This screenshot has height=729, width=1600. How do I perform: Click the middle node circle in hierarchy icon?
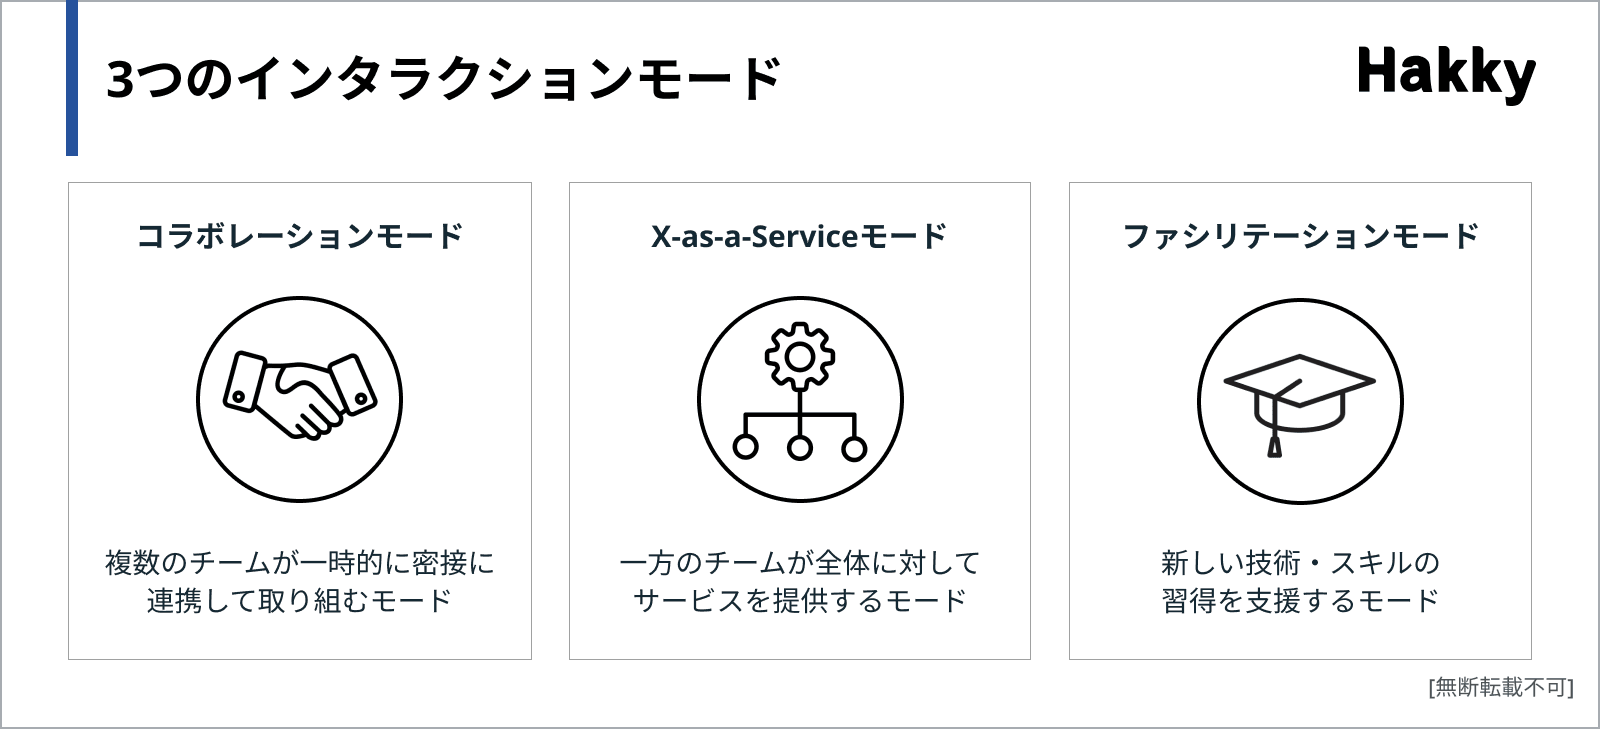coord(799,447)
